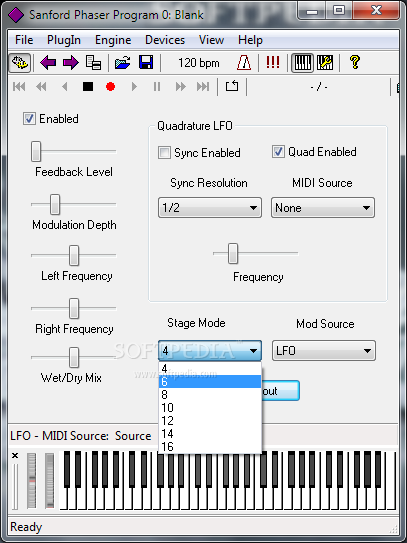Image resolution: width=407 pixels, height=543 pixels.
Task: Open file with the folder icon
Action: [x=123, y=63]
